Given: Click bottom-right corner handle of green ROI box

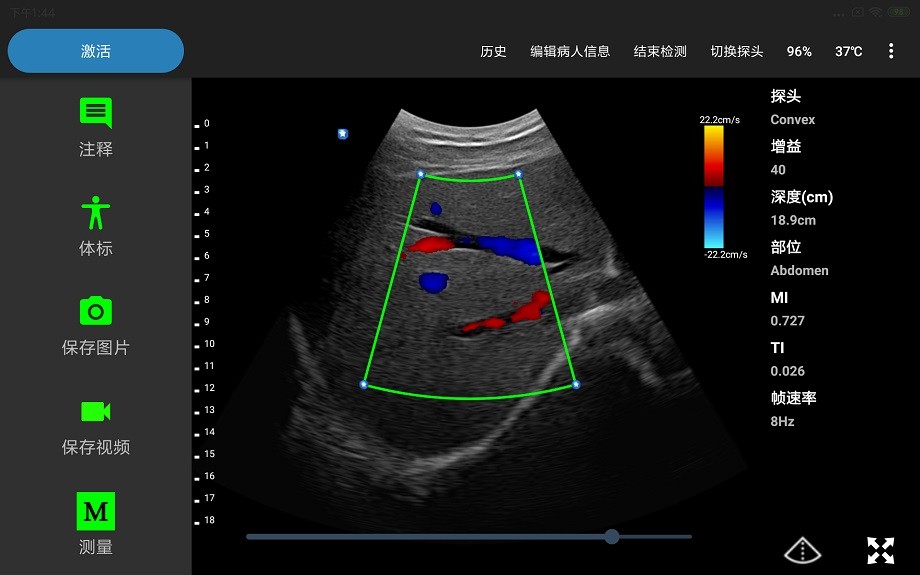Looking at the screenshot, I should (576, 384).
